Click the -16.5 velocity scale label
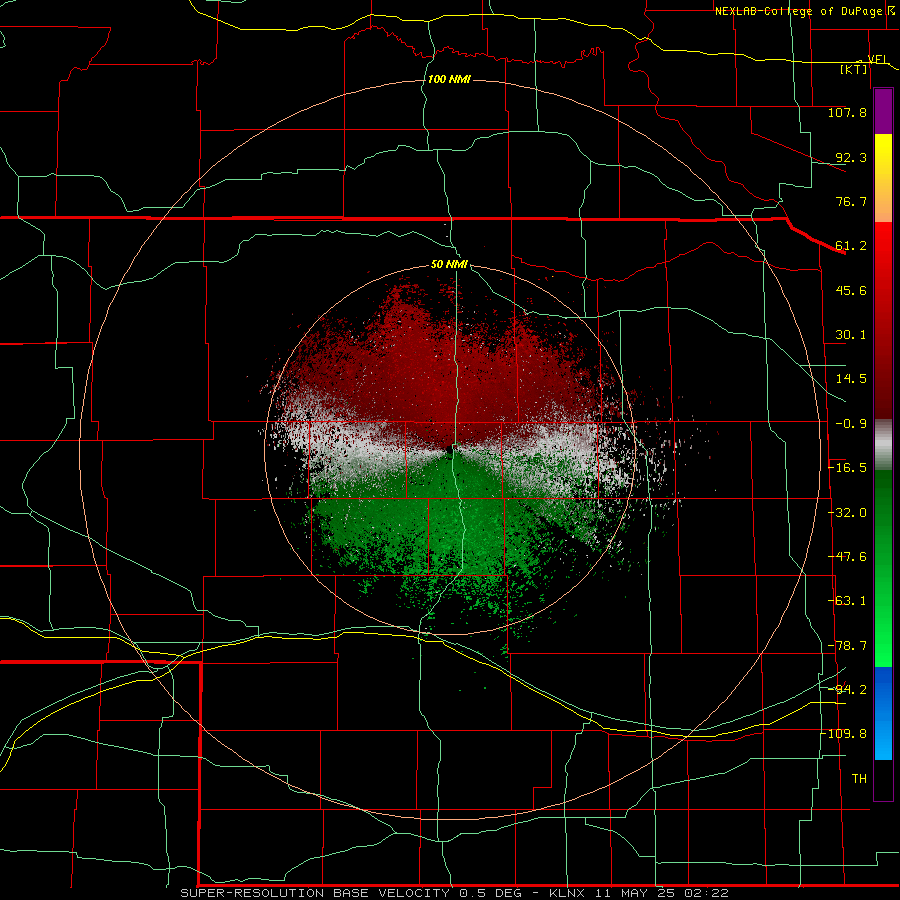 click(847, 468)
